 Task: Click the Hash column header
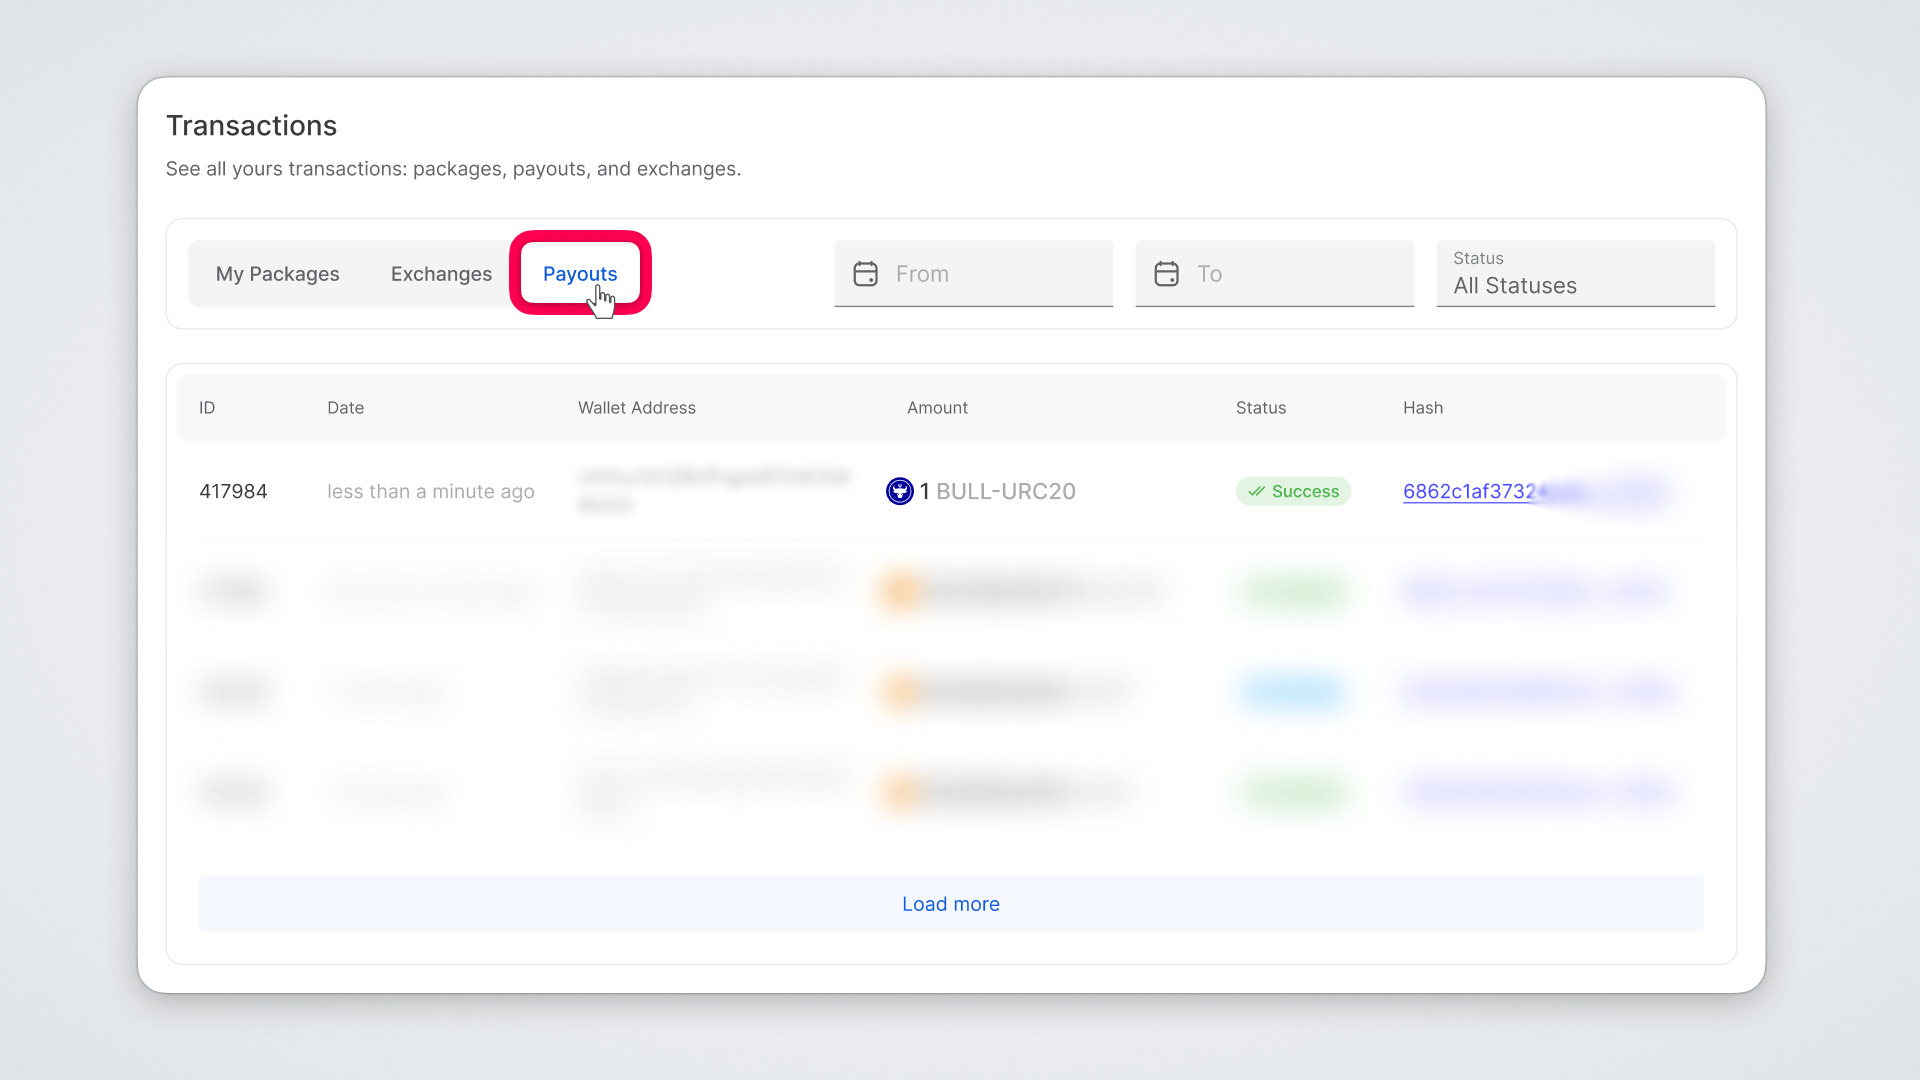[x=1422, y=408]
